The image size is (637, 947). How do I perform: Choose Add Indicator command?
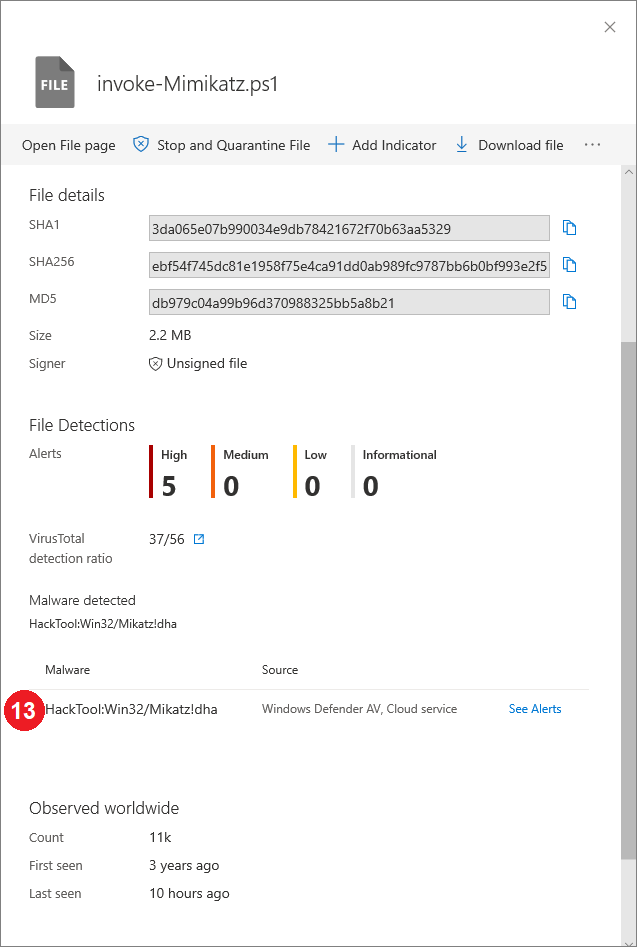click(394, 145)
